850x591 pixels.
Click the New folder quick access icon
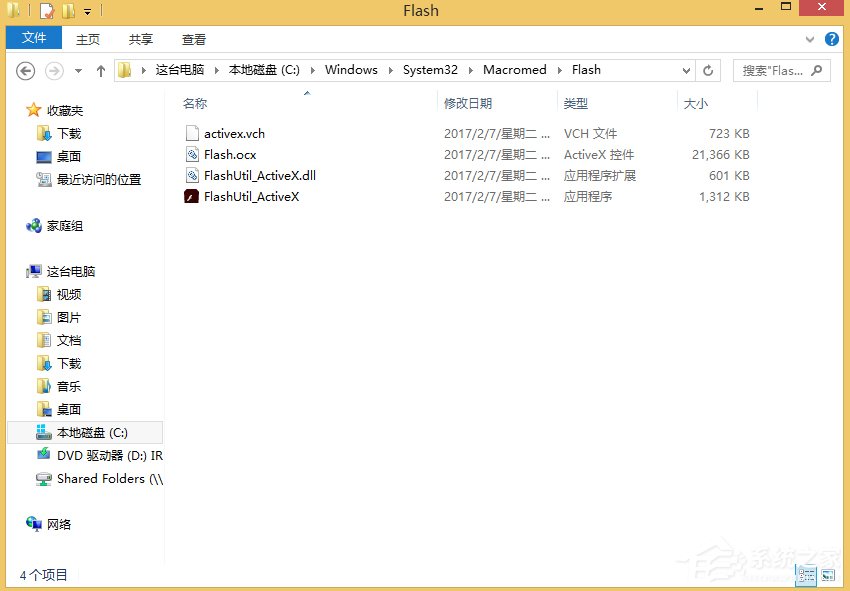66,10
